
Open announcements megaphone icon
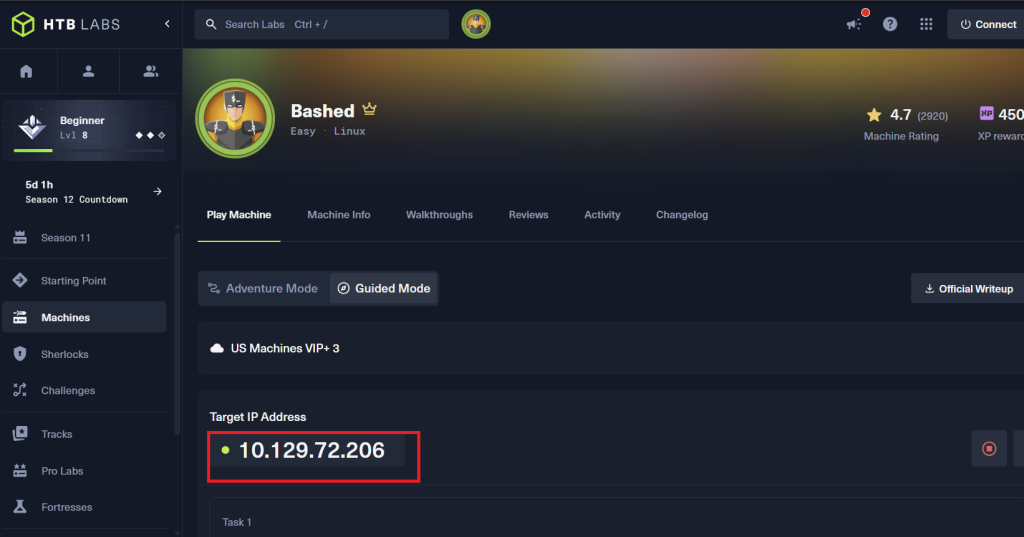(x=854, y=24)
